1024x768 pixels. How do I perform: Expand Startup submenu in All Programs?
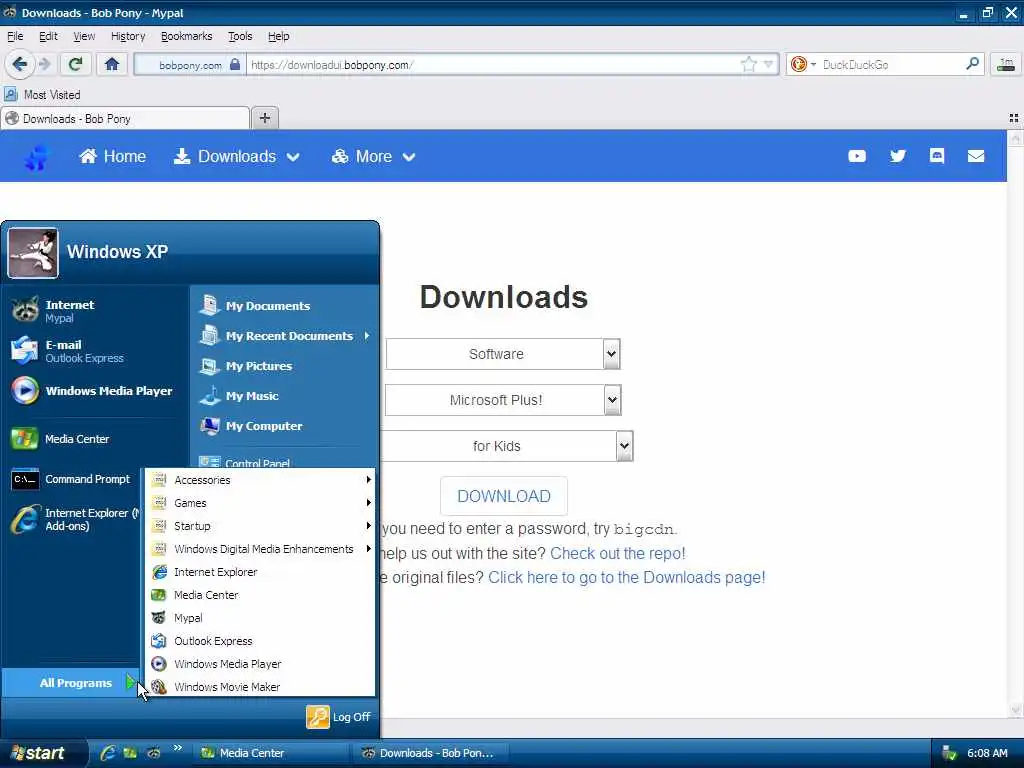click(261, 526)
